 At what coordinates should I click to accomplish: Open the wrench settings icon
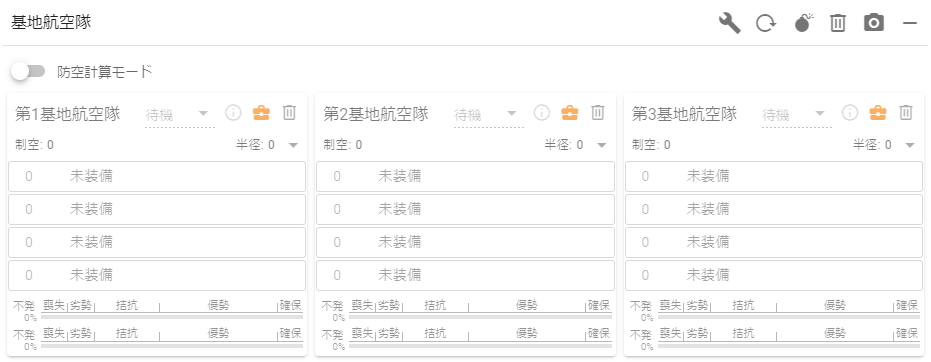click(730, 23)
